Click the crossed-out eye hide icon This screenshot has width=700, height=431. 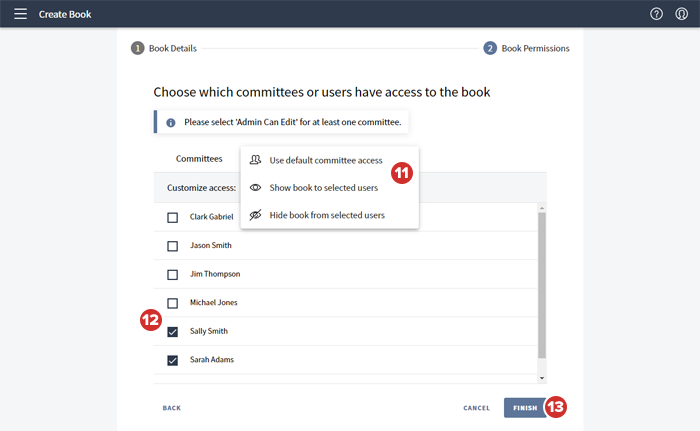pos(256,214)
